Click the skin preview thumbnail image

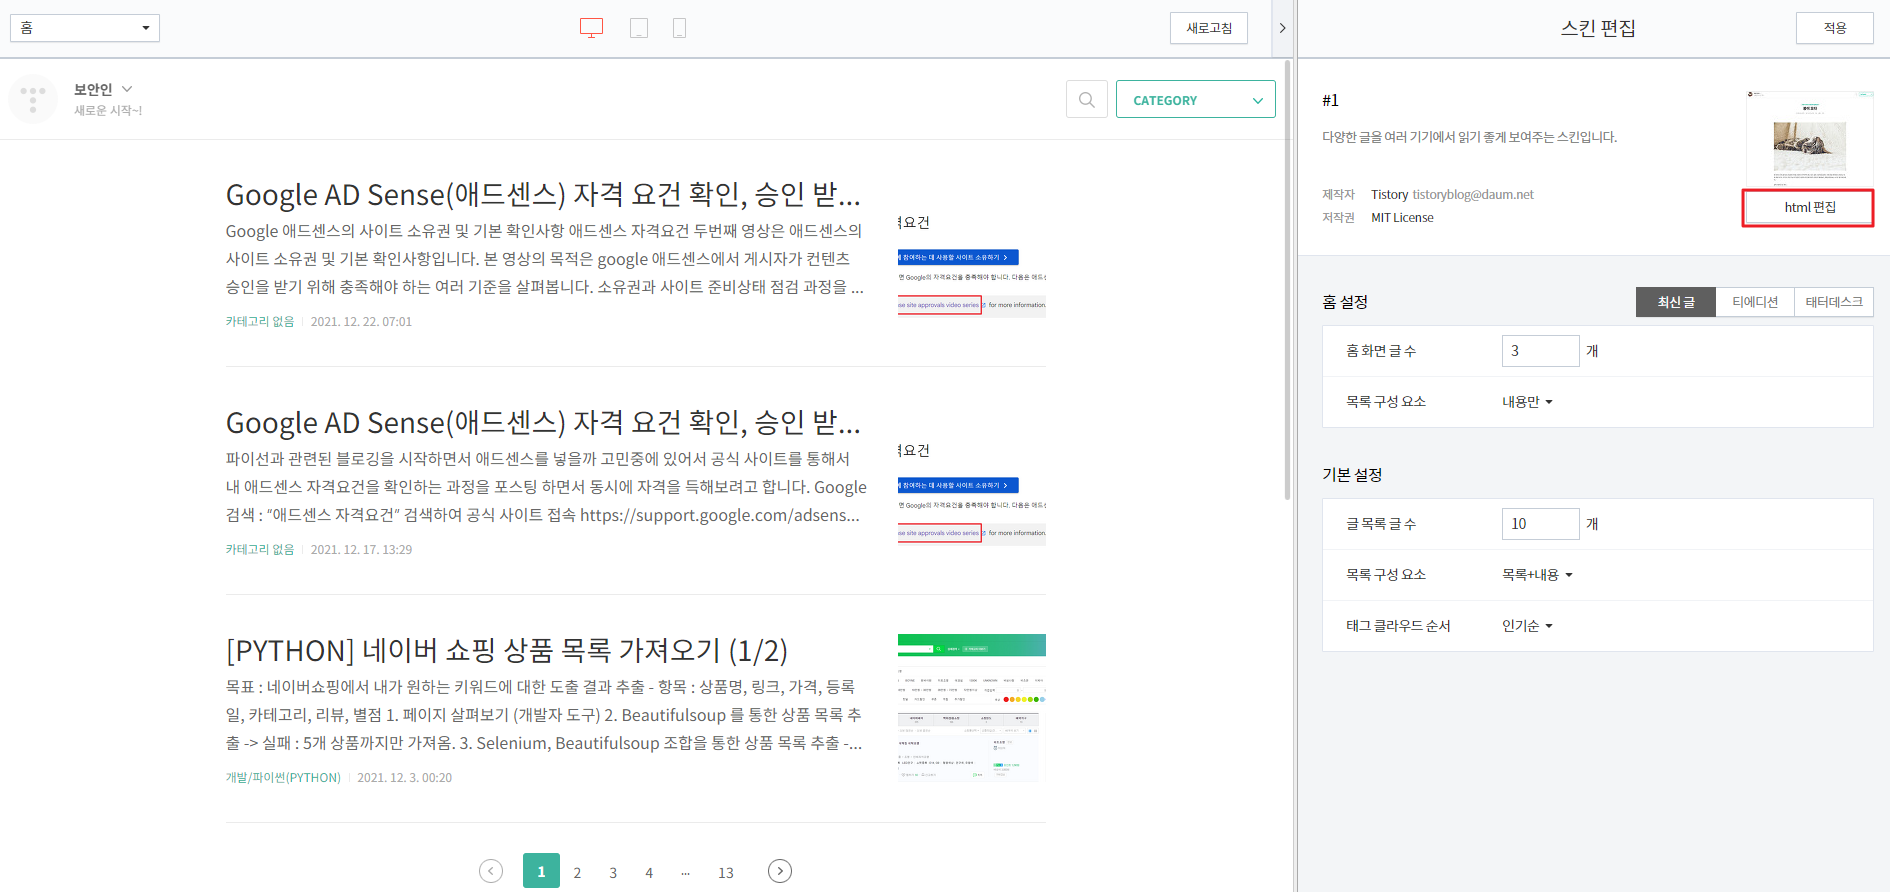coord(1809,138)
